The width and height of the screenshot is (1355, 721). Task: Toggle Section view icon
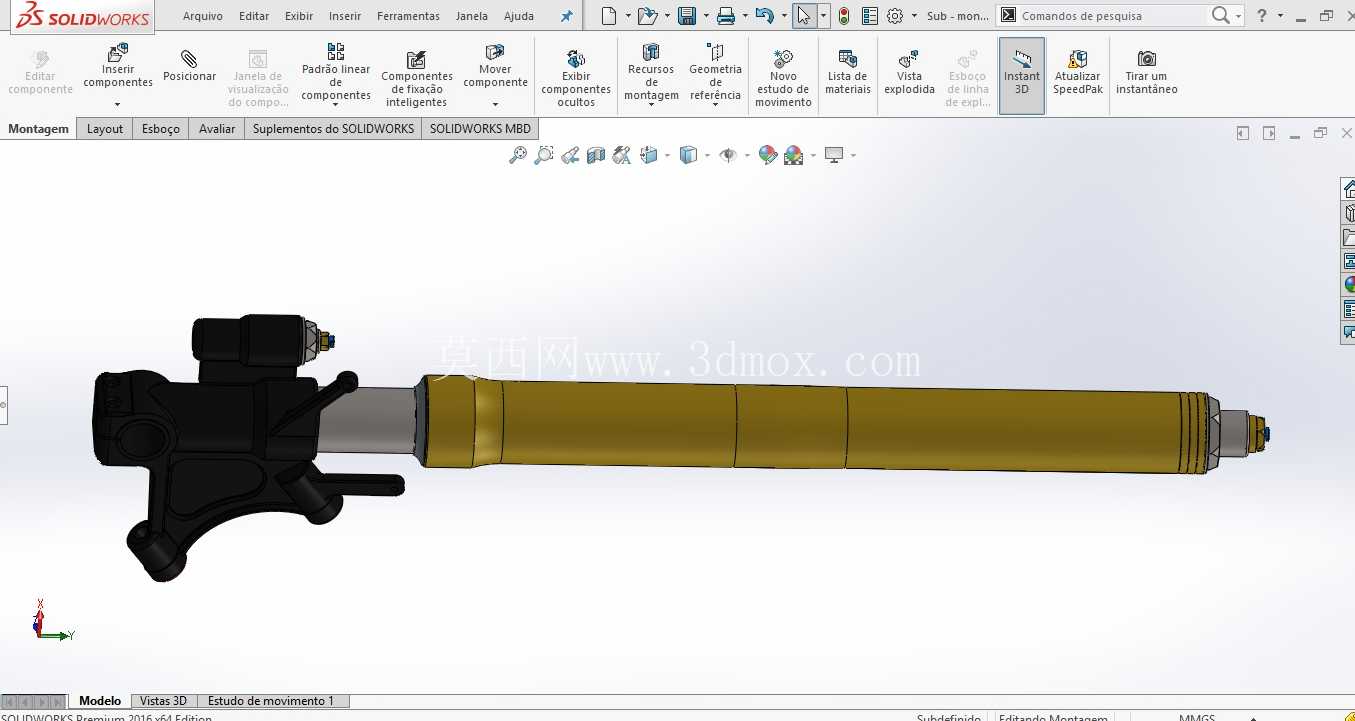596,155
